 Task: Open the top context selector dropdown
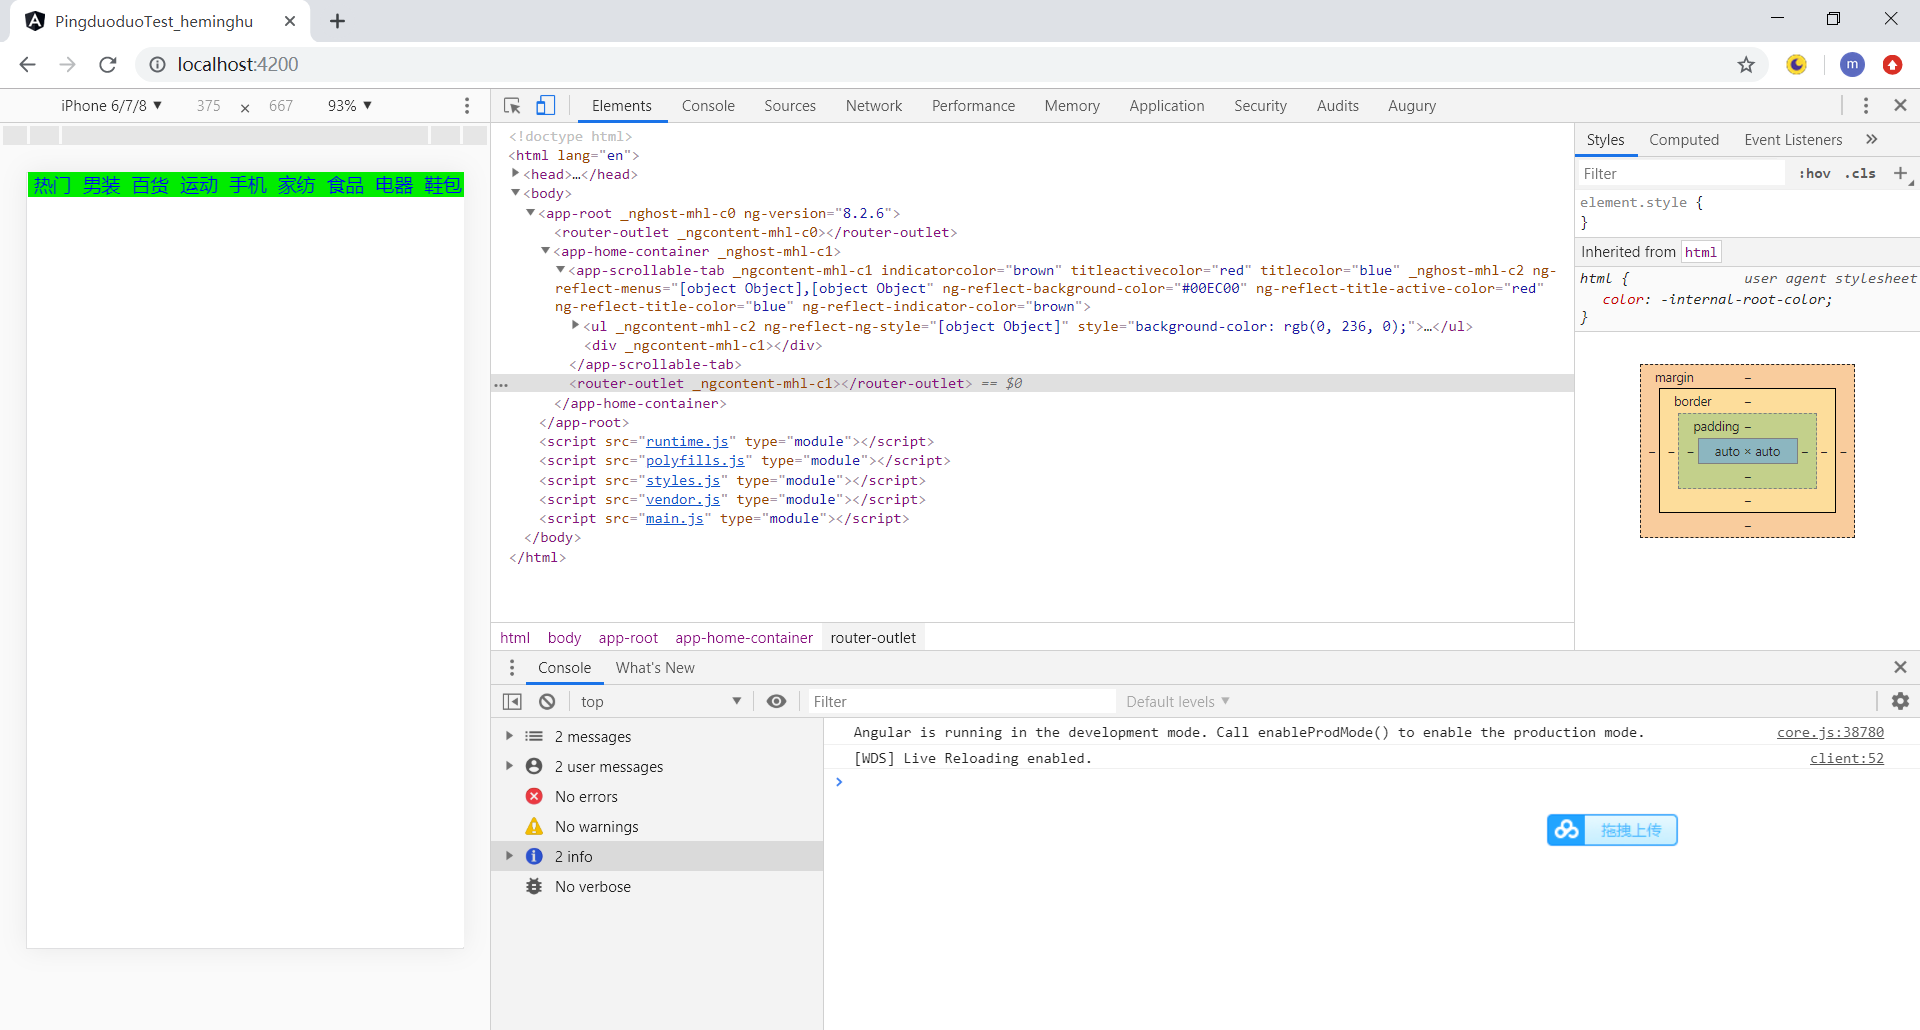click(661, 702)
